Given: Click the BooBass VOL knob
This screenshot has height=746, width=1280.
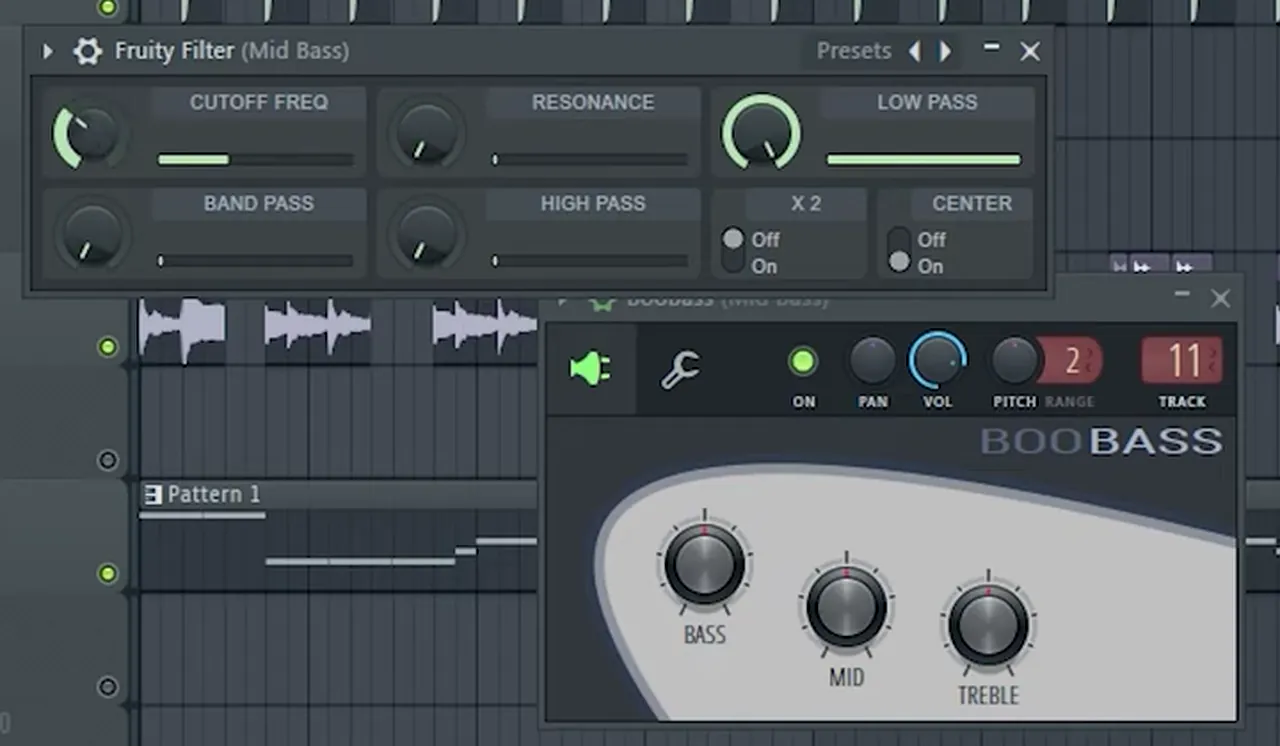Looking at the screenshot, I should pos(938,360).
